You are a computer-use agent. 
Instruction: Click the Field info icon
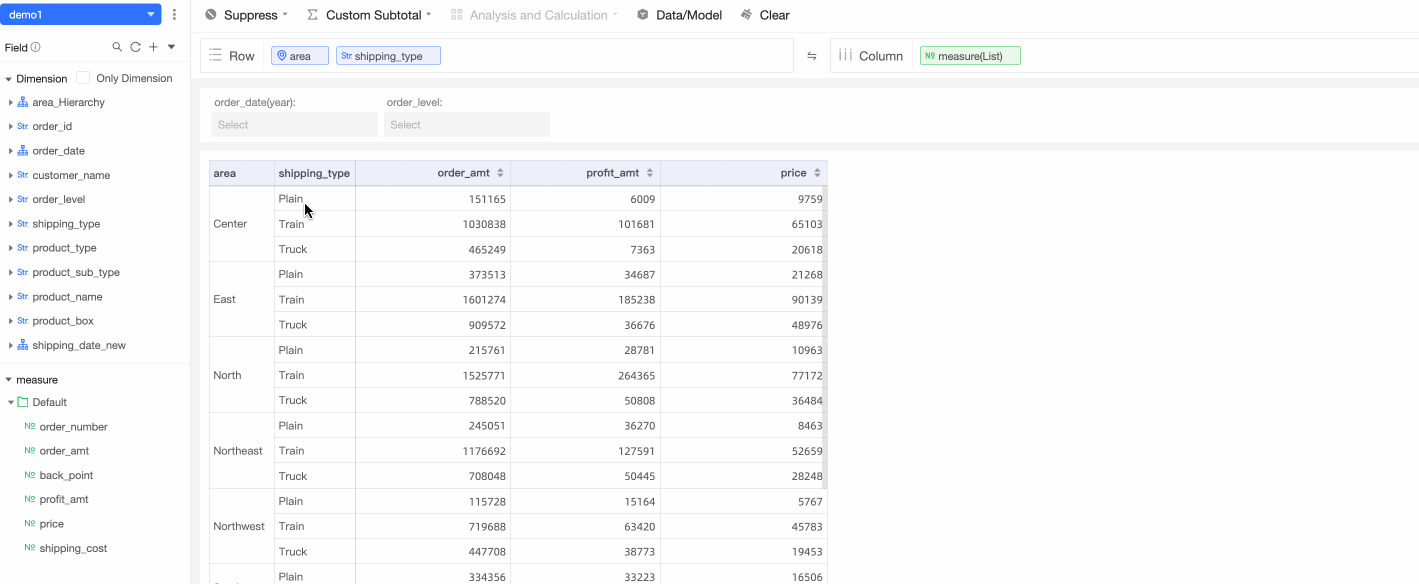click(36, 47)
